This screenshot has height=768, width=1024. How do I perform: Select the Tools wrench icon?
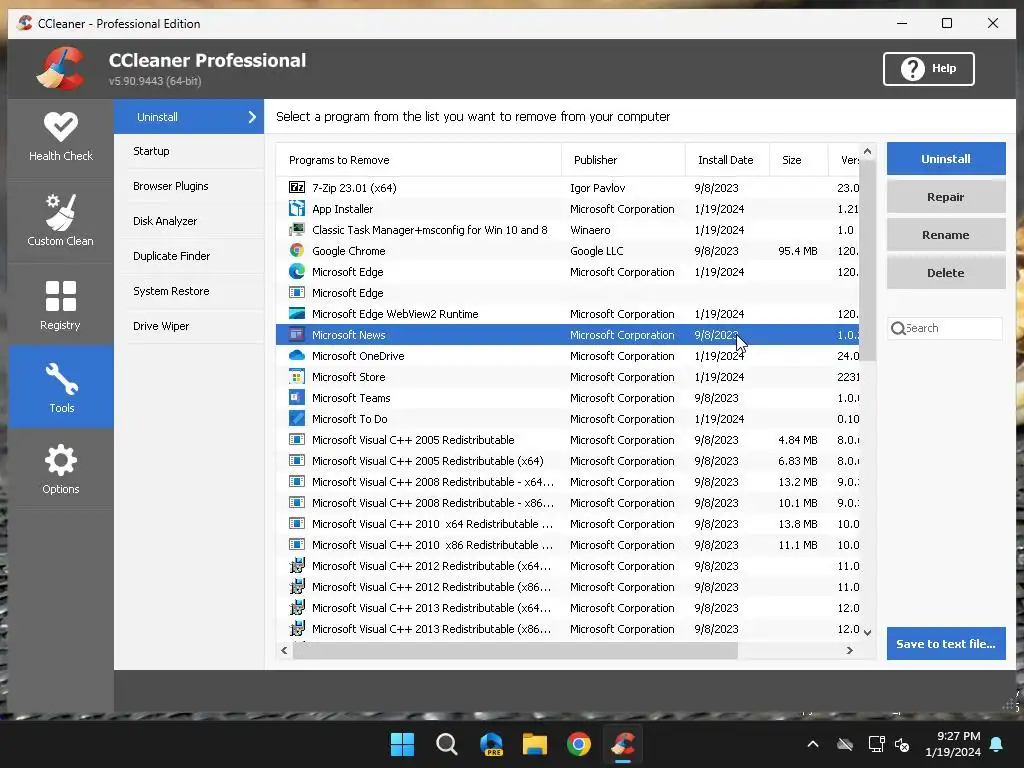61,379
